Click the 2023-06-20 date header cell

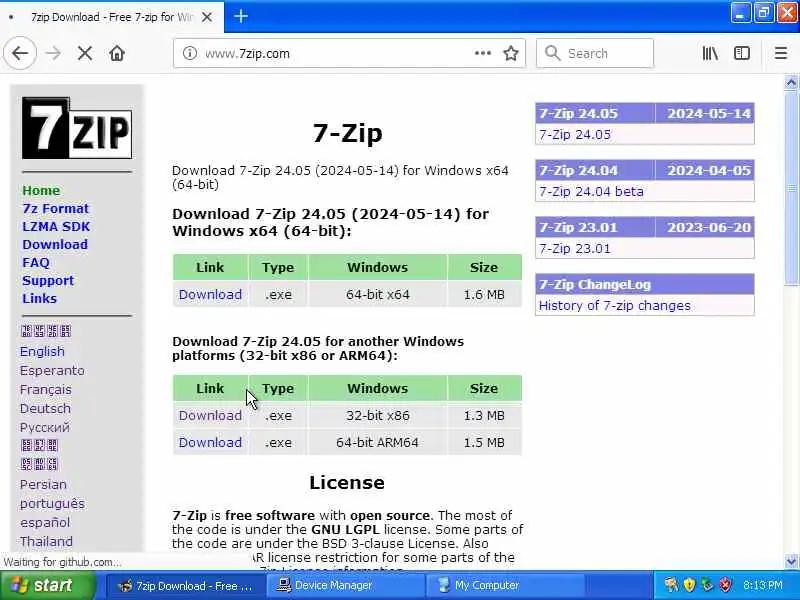(x=705, y=227)
